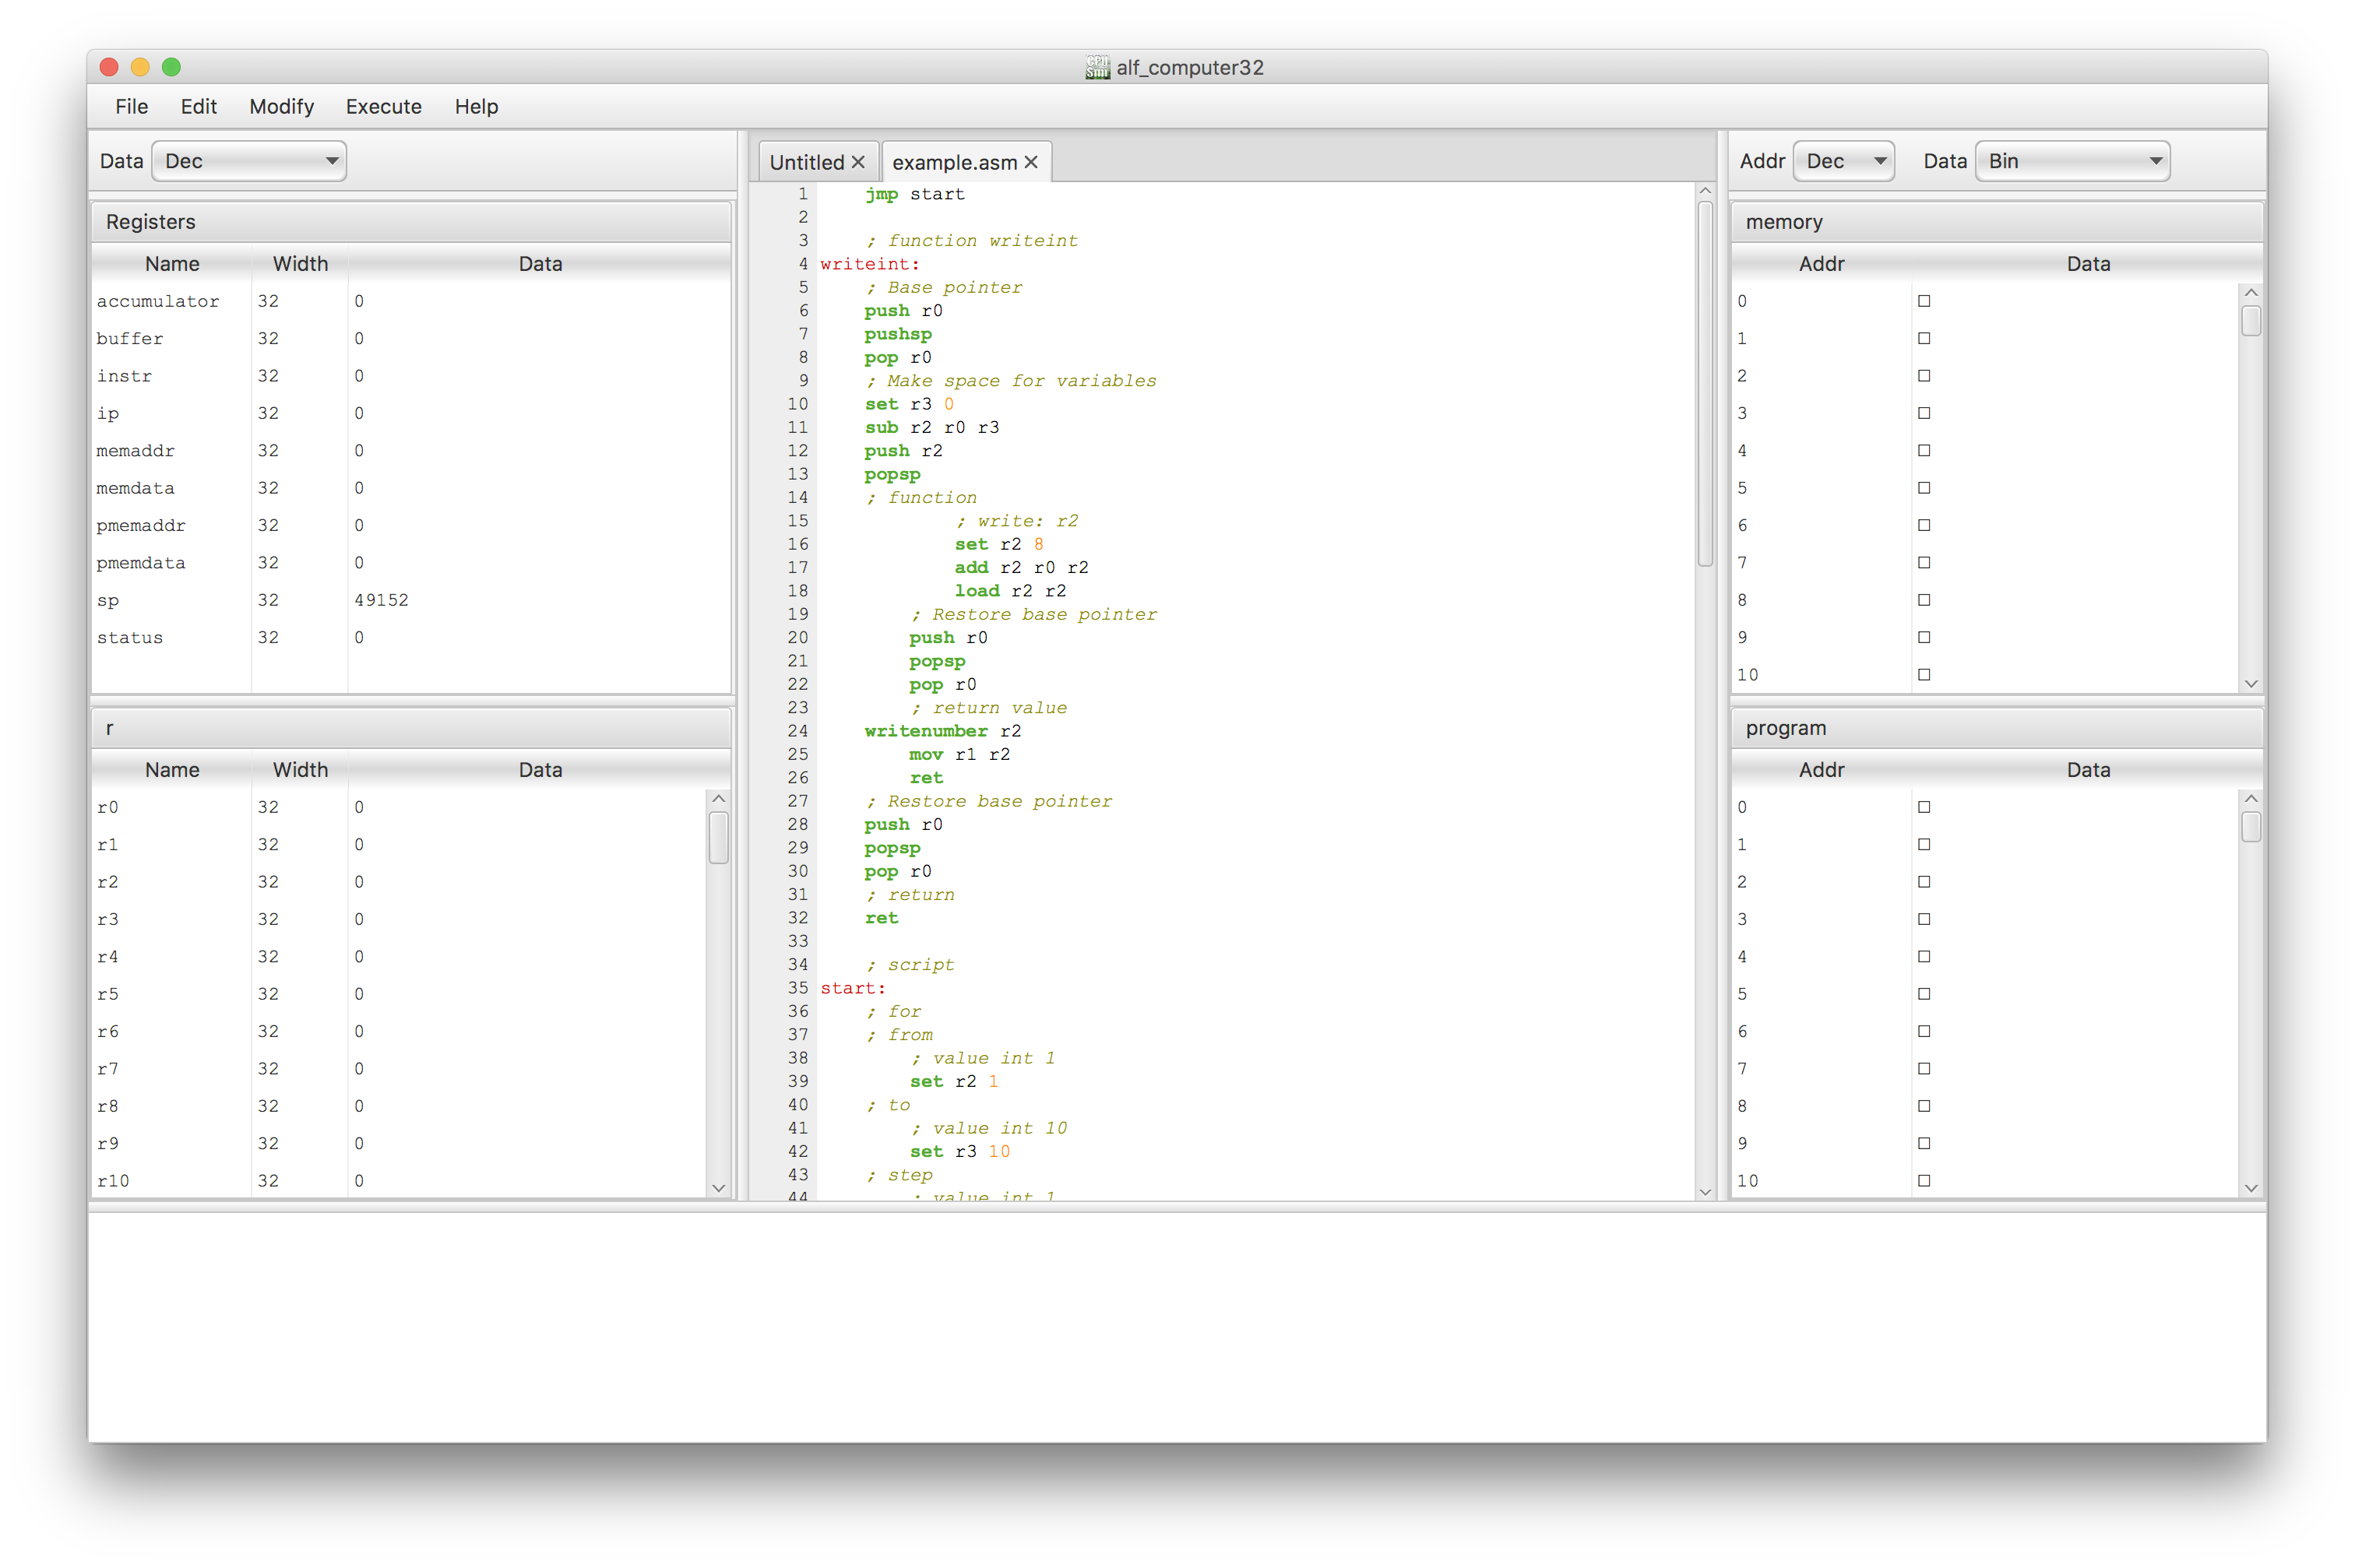
Task: Click the memory table scroll down arrow
Action: (x=2251, y=684)
